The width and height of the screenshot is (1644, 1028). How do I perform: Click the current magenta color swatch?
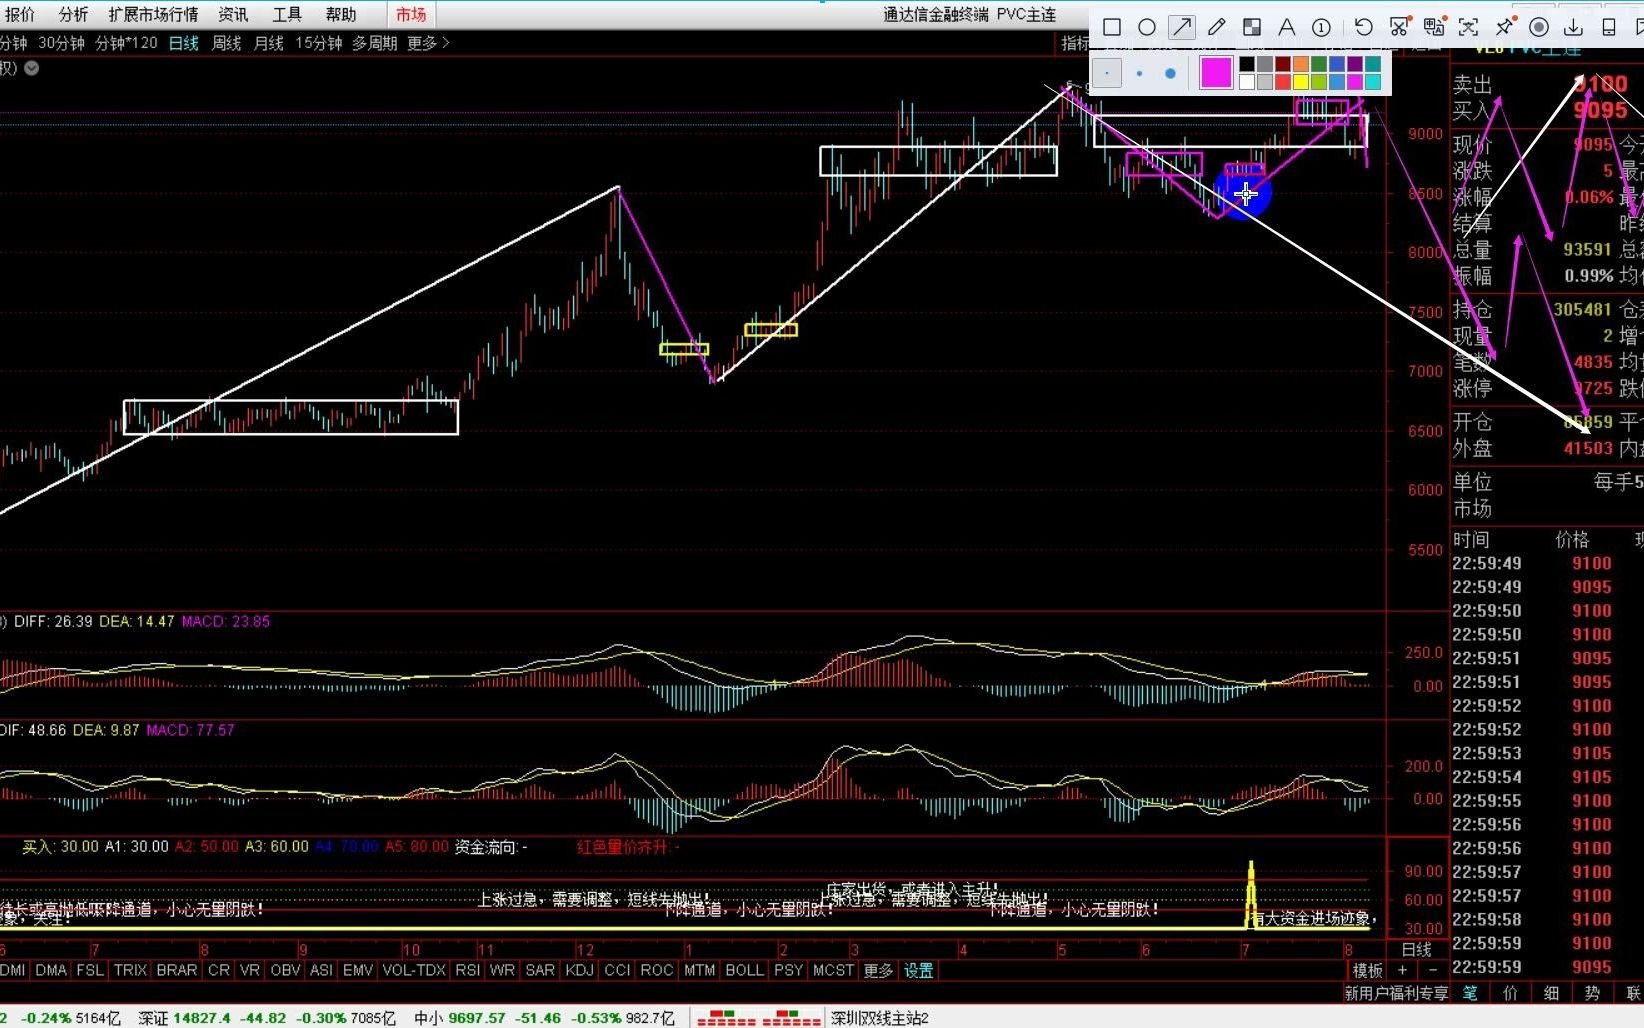[x=1216, y=73]
